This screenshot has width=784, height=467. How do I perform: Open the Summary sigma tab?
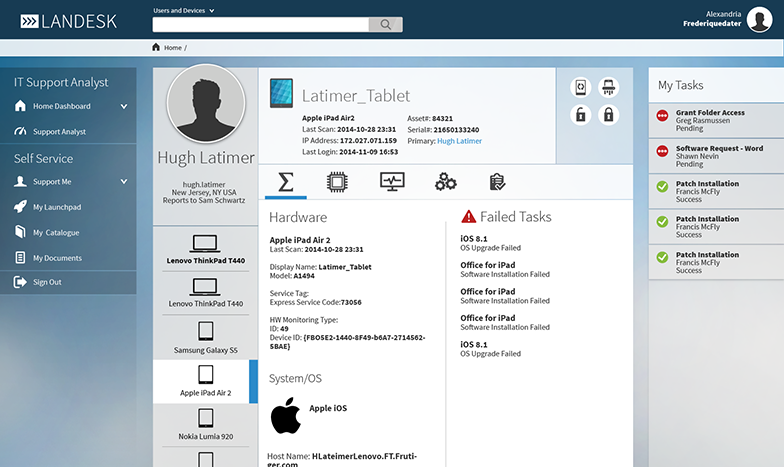(x=286, y=182)
